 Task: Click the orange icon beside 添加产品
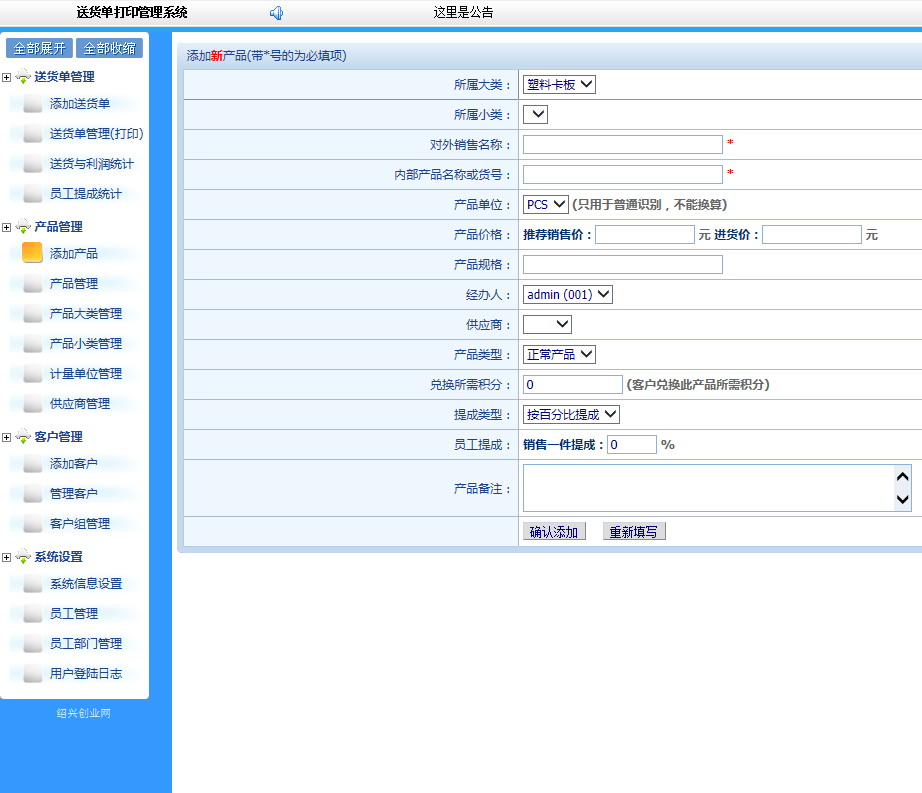click(x=32, y=253)
